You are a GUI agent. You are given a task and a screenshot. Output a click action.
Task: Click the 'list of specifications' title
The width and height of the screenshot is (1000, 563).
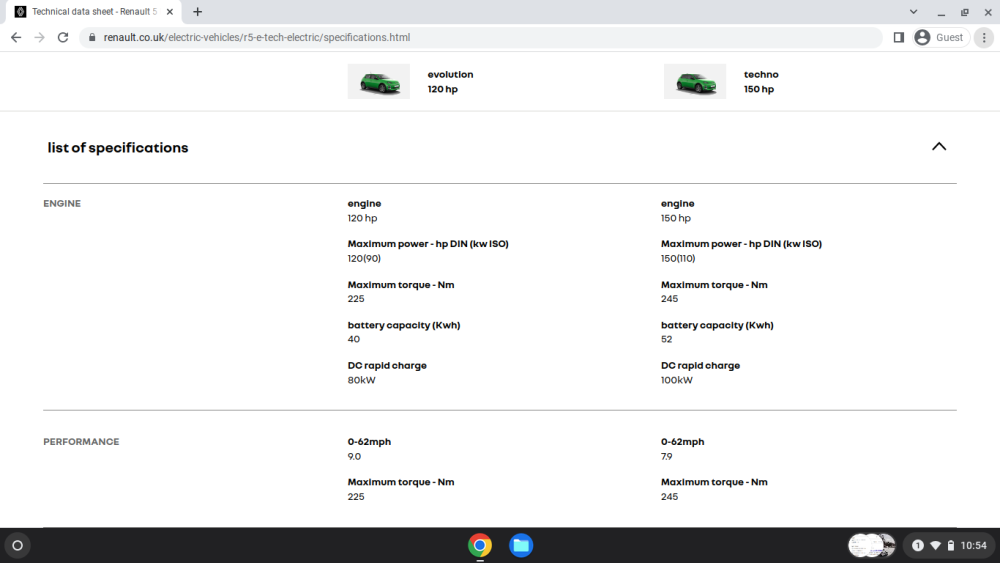(x=118, y=148)
